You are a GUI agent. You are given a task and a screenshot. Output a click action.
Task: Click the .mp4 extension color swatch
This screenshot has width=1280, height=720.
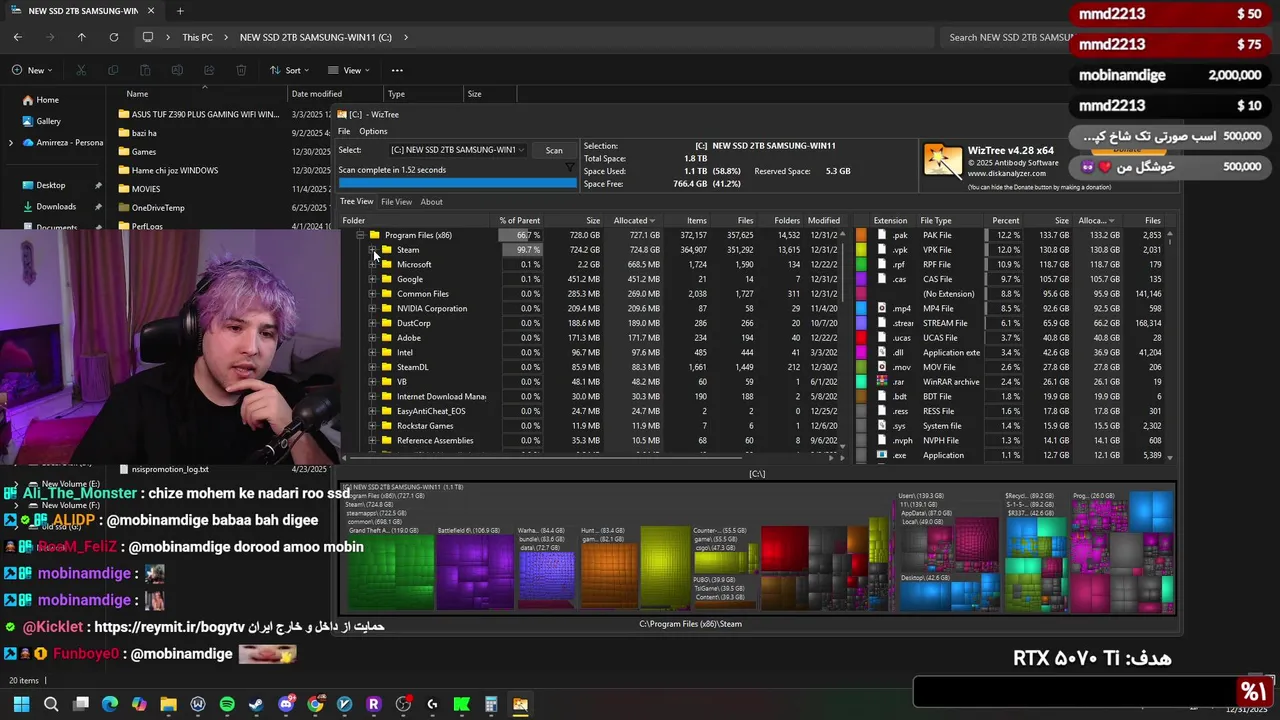[x=861, y=309]
